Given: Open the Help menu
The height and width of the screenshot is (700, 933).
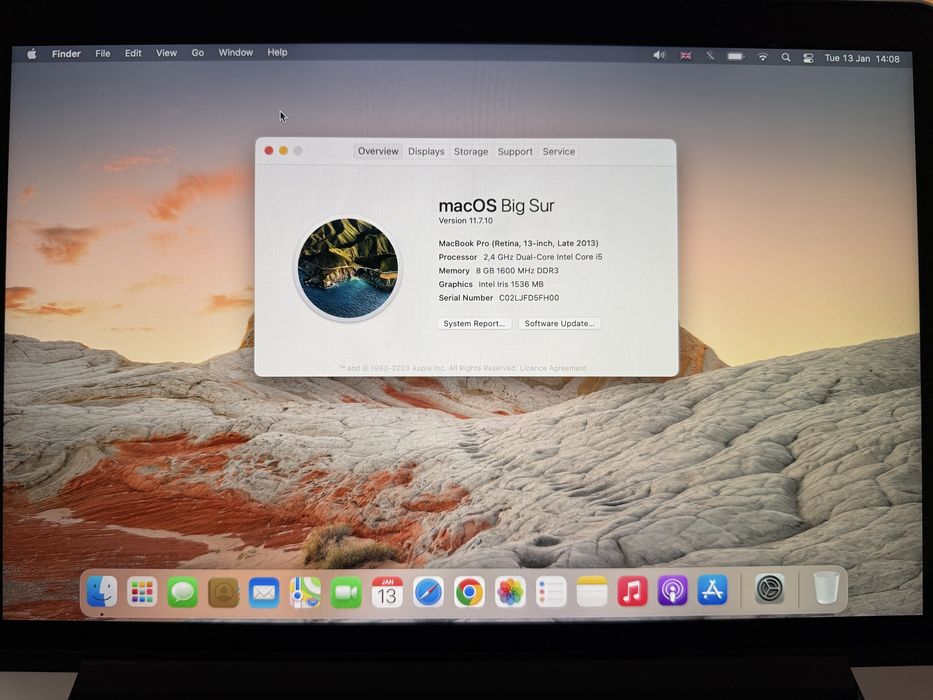Looking at the screenshot, I should 277,52.
